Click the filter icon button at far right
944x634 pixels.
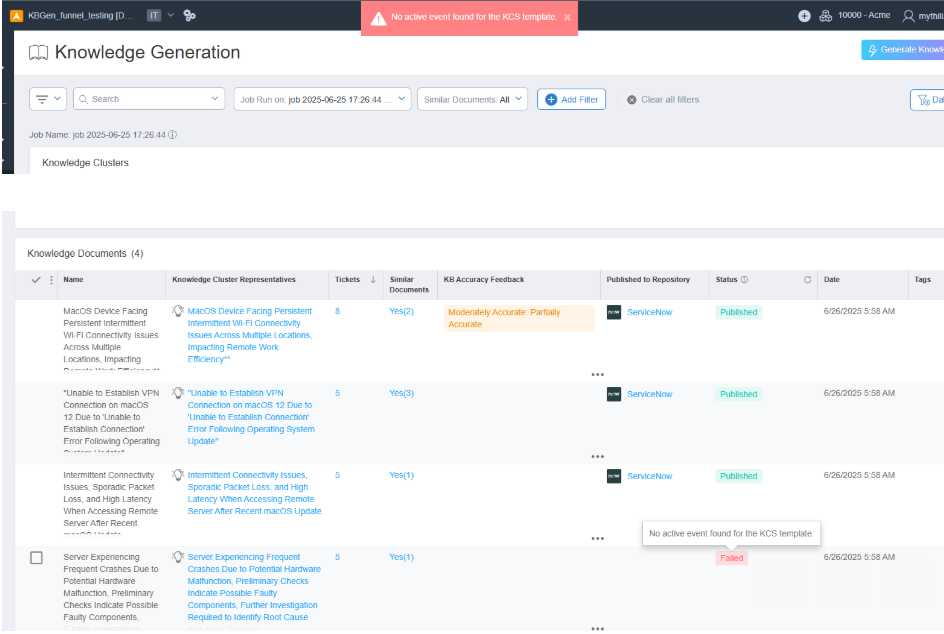[x=927, y=100]
